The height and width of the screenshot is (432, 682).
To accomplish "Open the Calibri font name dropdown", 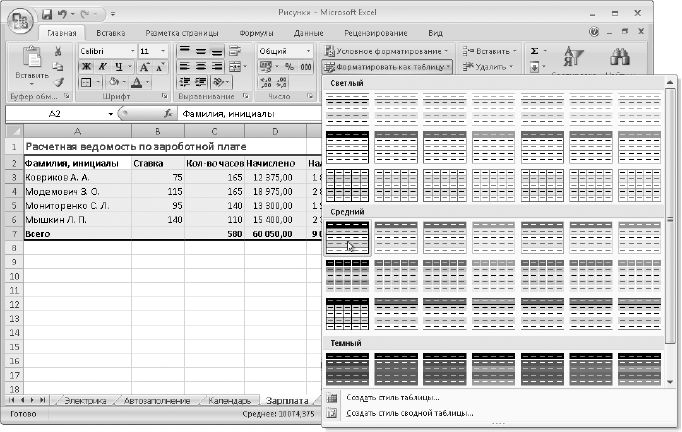I will pyautogui.click(x=131, y=50).
